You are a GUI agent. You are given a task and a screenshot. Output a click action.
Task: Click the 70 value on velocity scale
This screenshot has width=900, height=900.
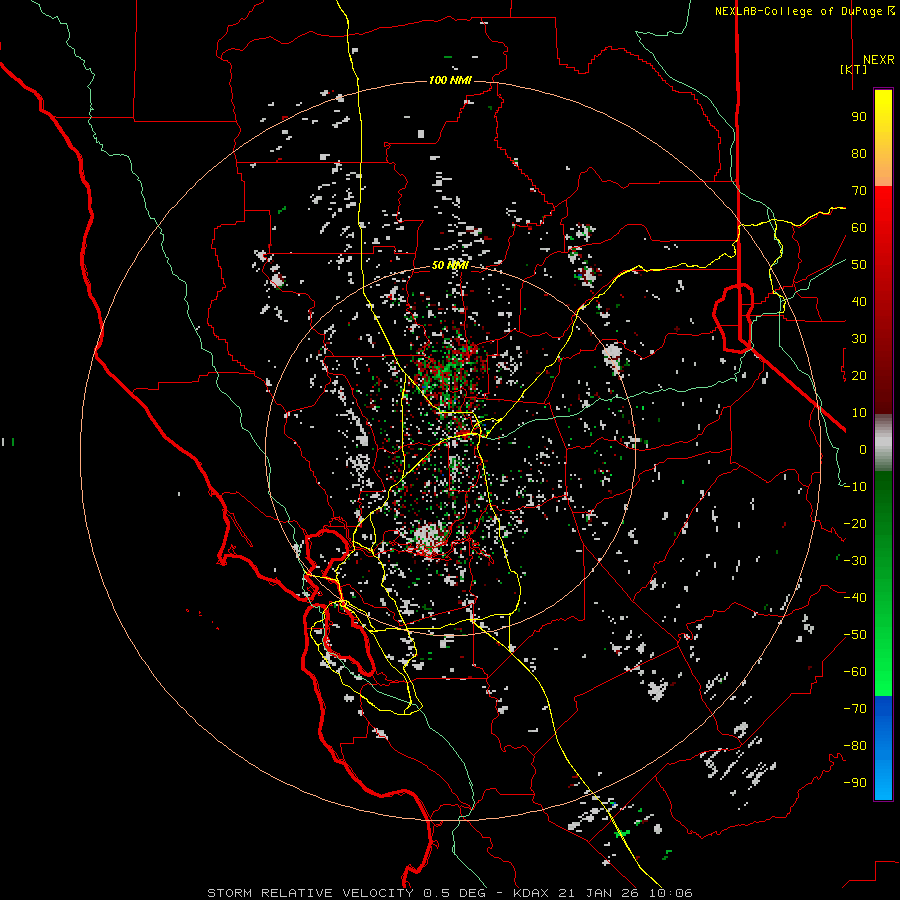point(859,191)
